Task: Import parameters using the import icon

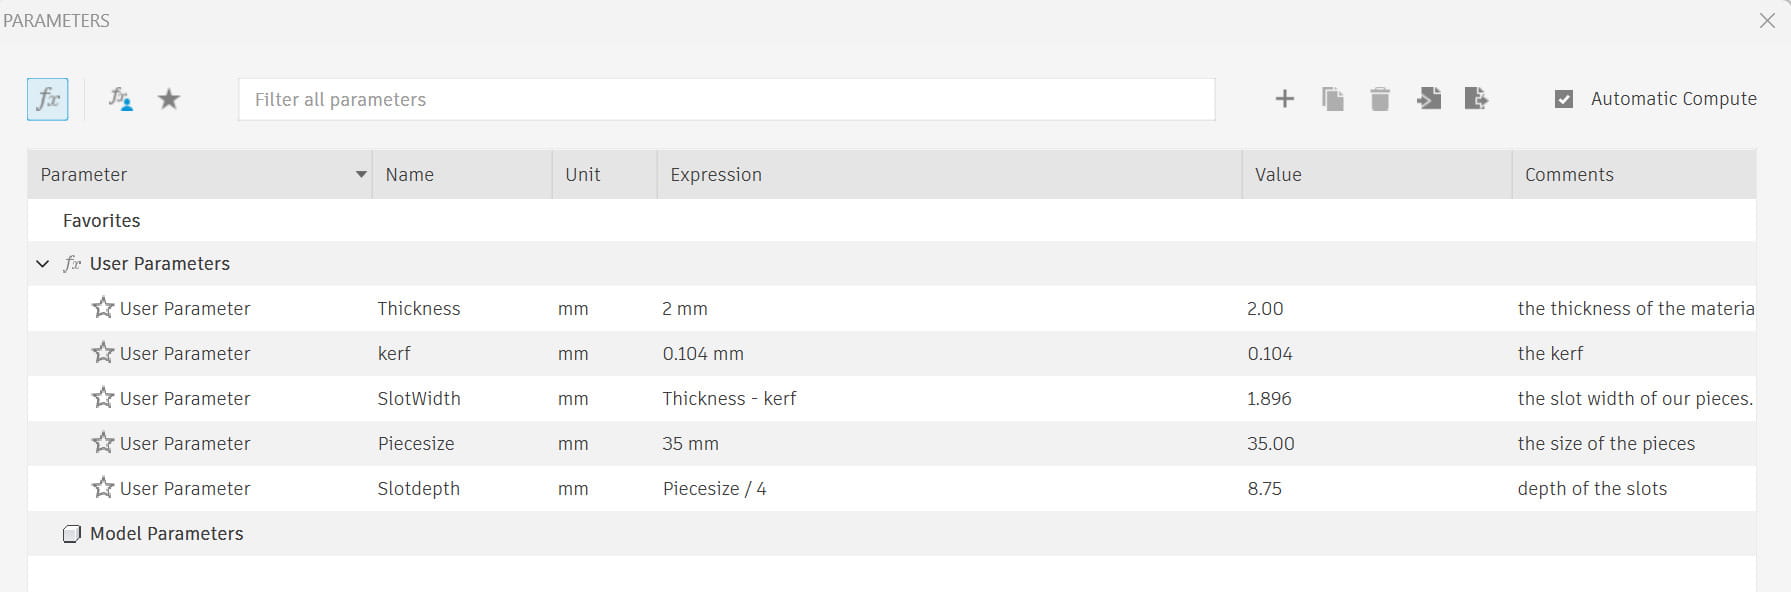Action: (x=1428, y=99)
